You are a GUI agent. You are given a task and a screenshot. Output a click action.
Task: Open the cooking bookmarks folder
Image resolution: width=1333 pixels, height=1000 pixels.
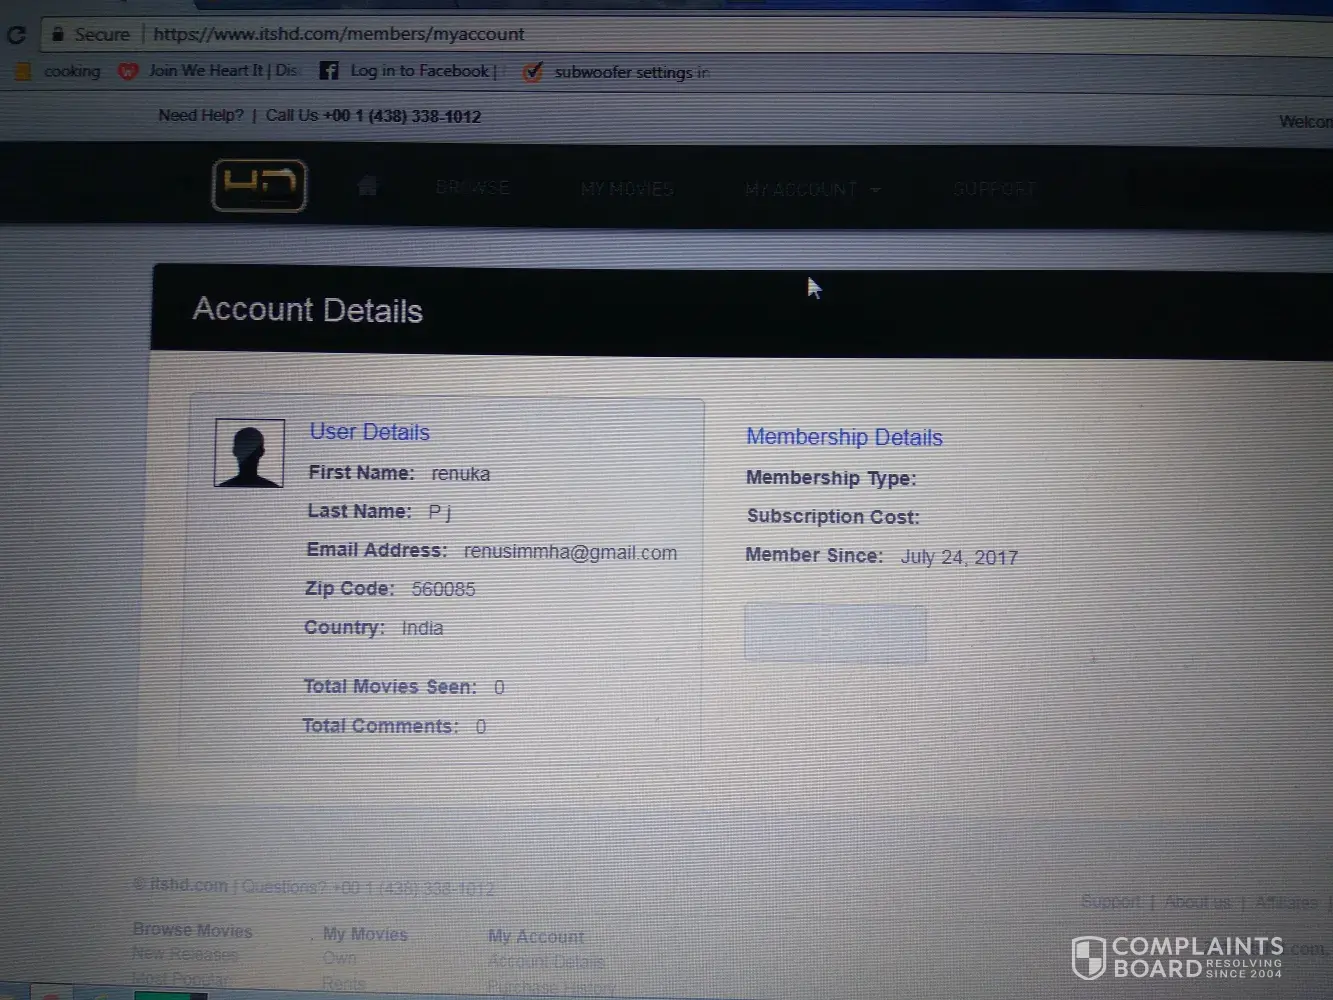[60, 71]
